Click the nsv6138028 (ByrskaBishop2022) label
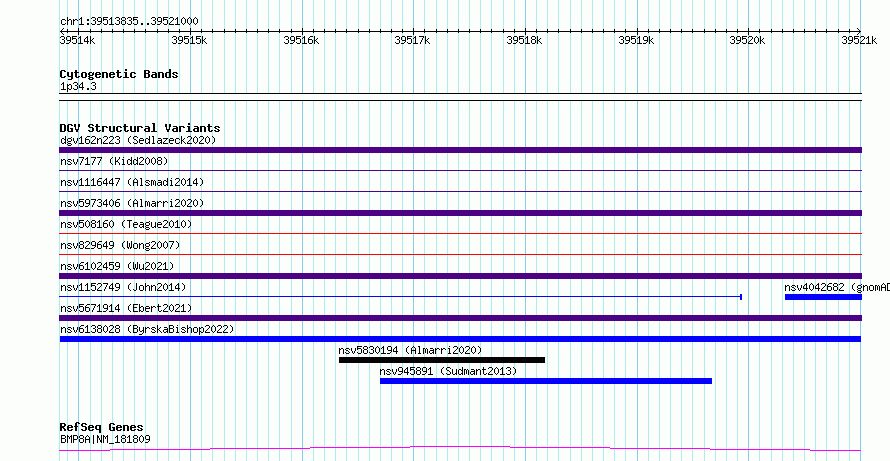The width and height of the screenshot is (890, 461). (147, 329)
